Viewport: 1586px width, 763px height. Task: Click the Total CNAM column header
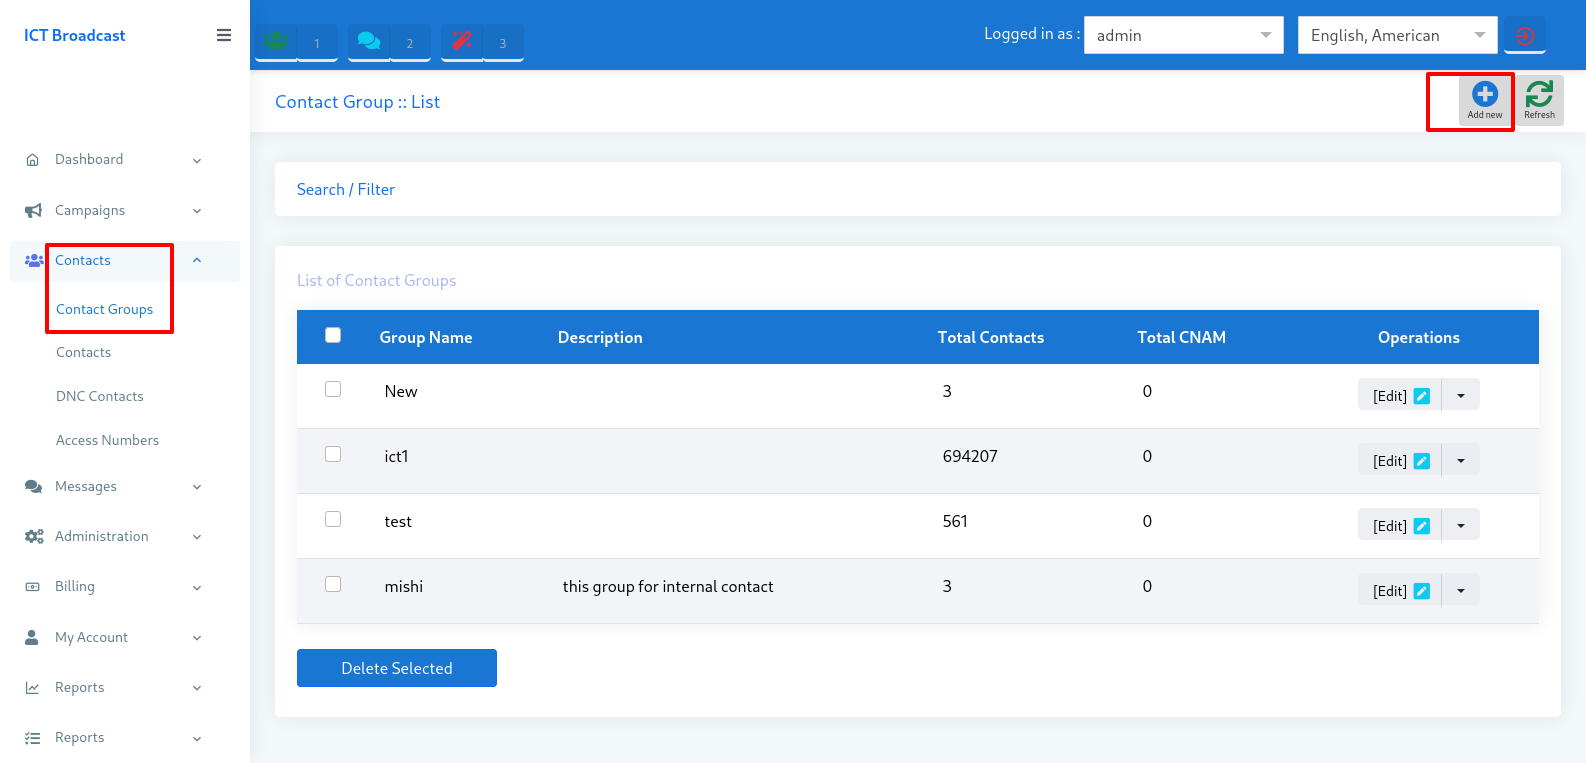pyautogui.click(x=1181, y=337)
